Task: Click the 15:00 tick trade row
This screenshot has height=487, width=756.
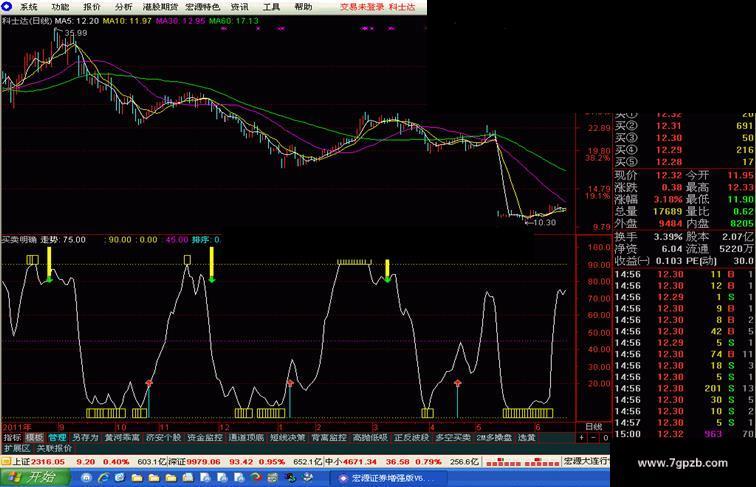Action: click(x=683, y=434)
